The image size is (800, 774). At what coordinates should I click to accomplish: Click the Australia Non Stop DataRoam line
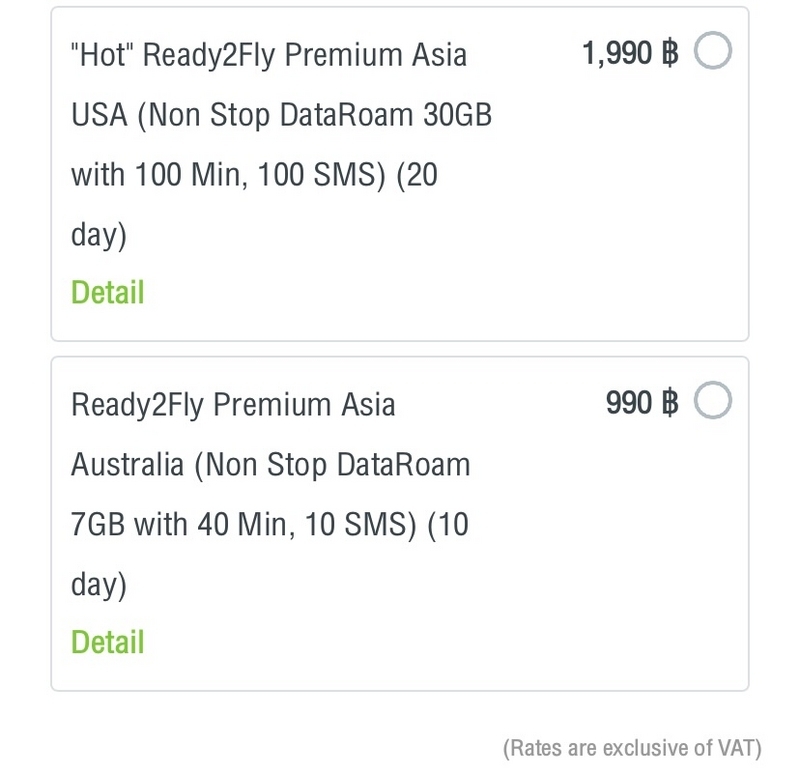[x=270, y=465]
